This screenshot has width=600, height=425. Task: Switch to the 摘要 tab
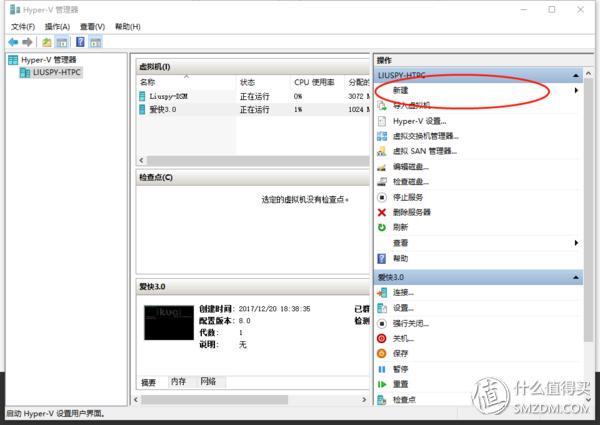(148, 382)
